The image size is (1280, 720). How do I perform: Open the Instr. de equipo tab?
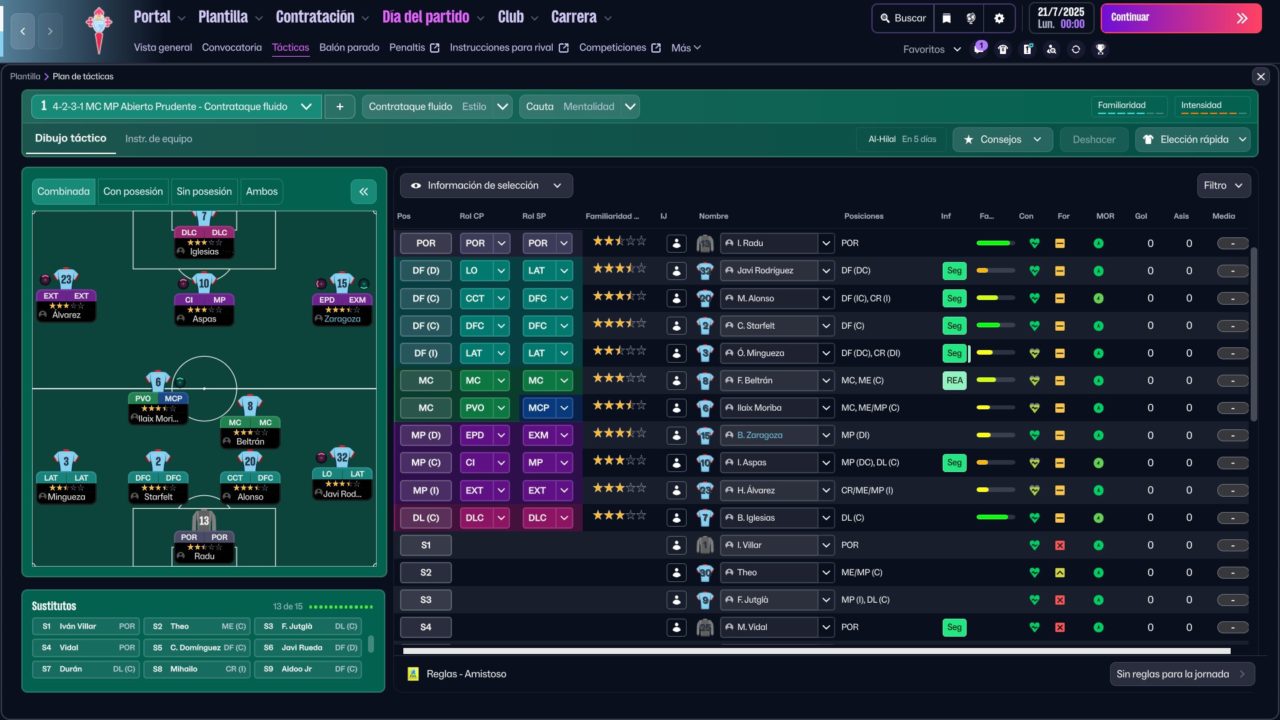pos(158,139)
